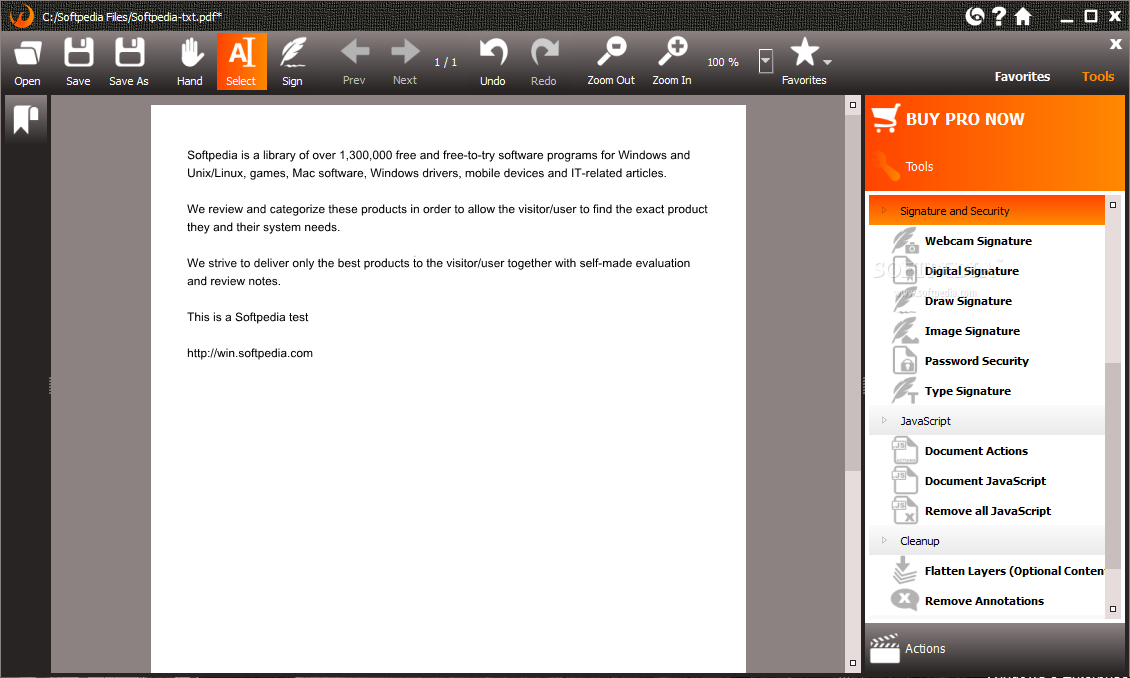Save the document with the Save icon
Viewport: 1130px width, 678px height.
point(78,61)
